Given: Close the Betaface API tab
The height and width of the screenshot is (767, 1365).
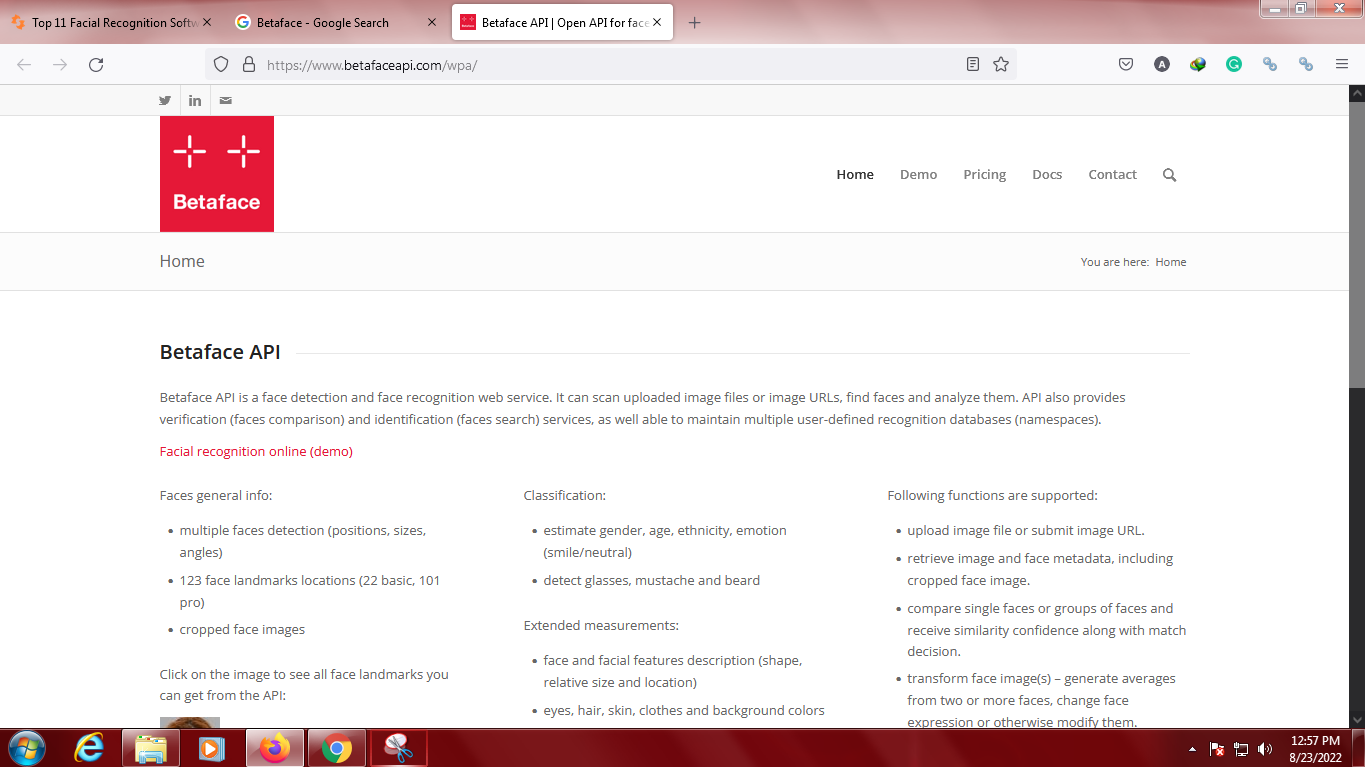Looking at the screenshot, I should pos(657,22).
